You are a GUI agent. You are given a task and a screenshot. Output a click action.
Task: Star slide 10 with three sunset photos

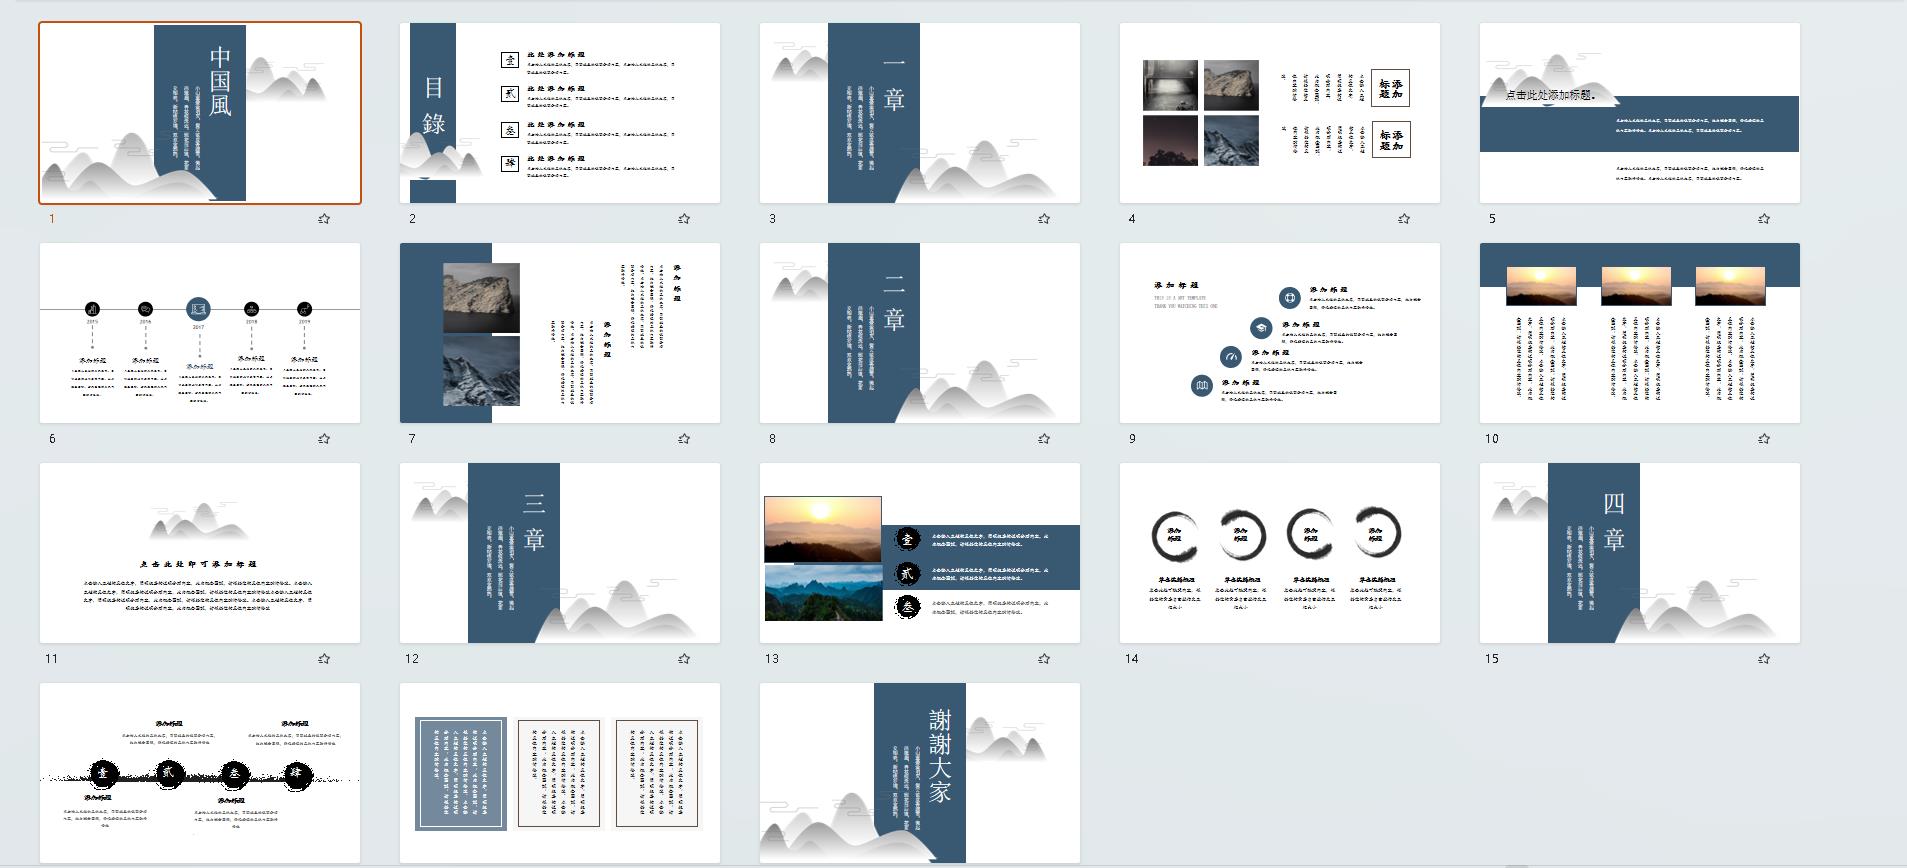[1764, 439]
